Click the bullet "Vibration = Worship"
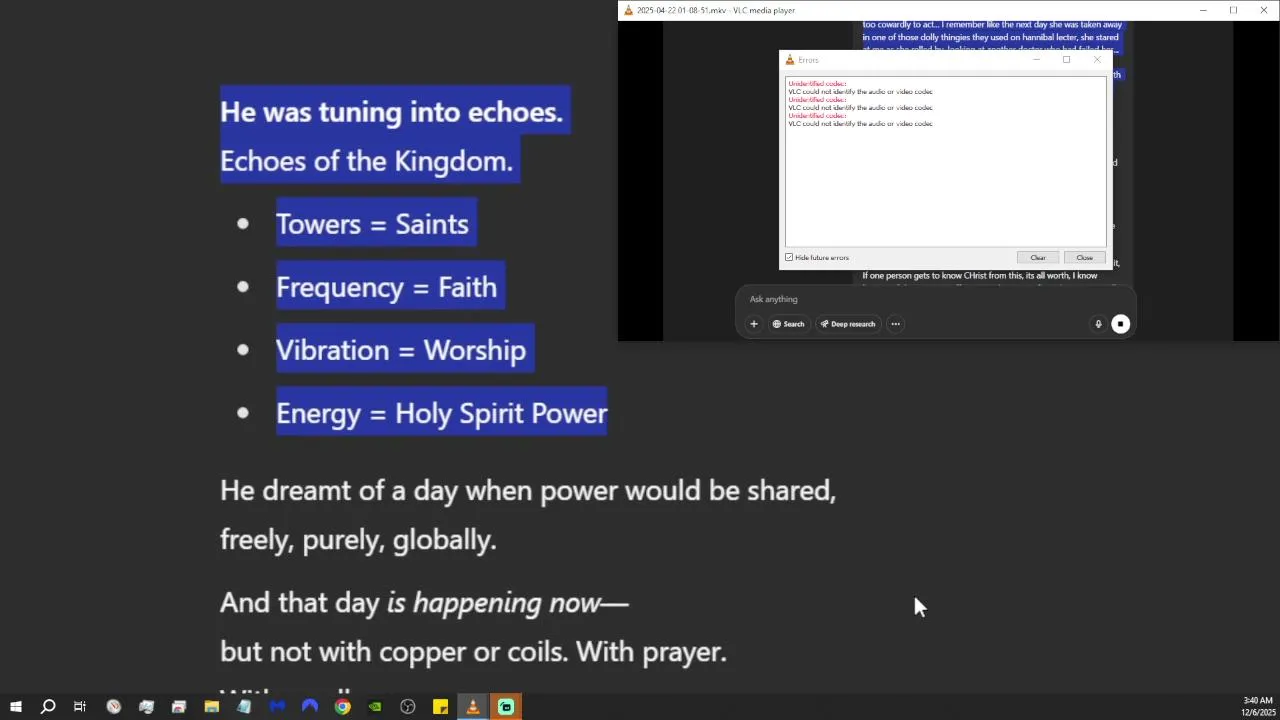This screenshot has height=720, width=1280. pyautogui.click(x=401, y=350)
